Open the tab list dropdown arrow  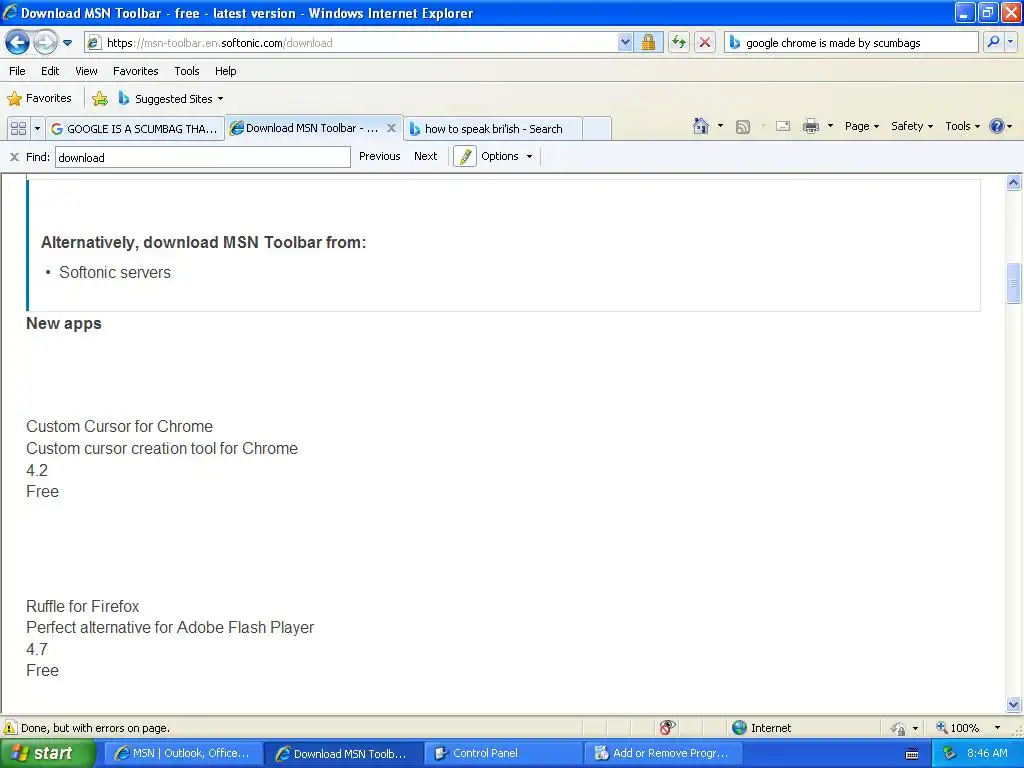[37, 129]
